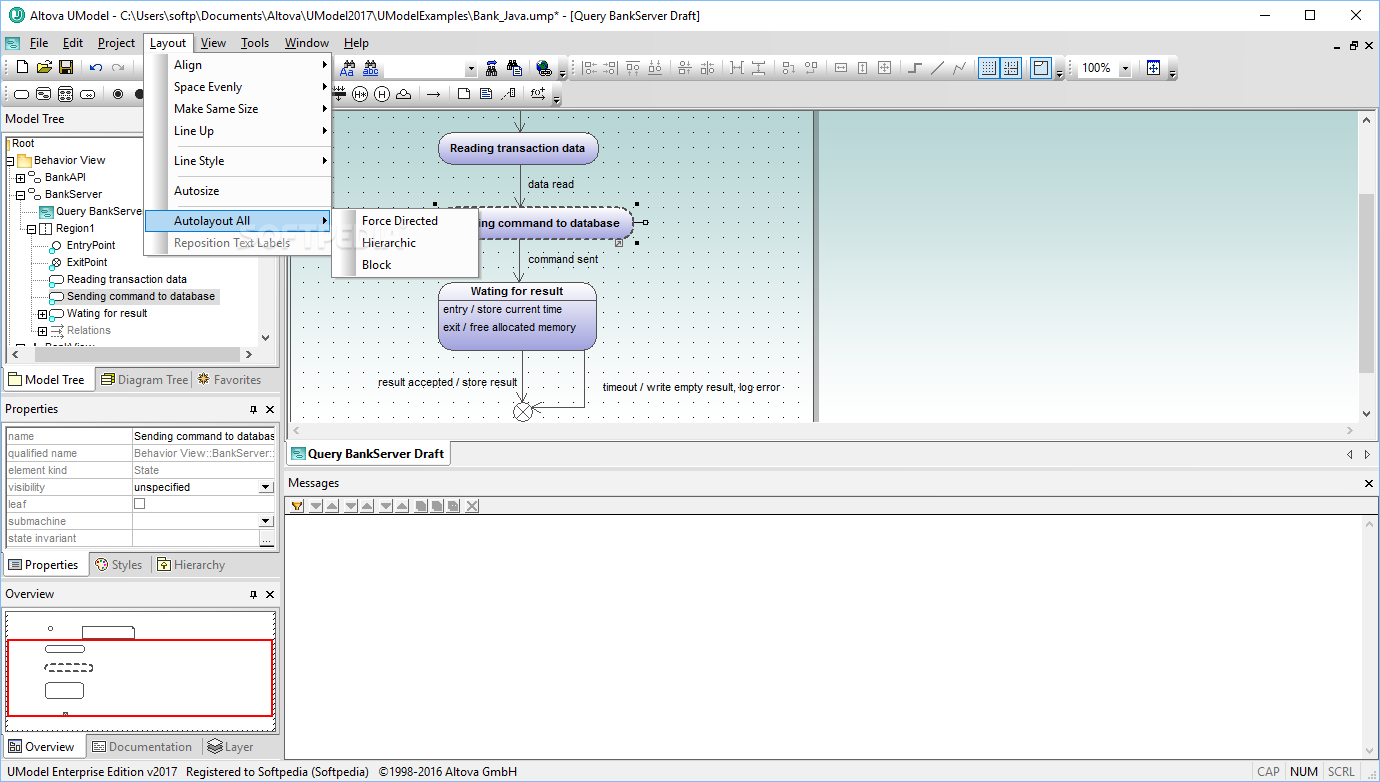Pin the Properties panel
Image resolution: width=1380 pixels, height=782 pixels.
pyautogui.click(x=253, y=409)
